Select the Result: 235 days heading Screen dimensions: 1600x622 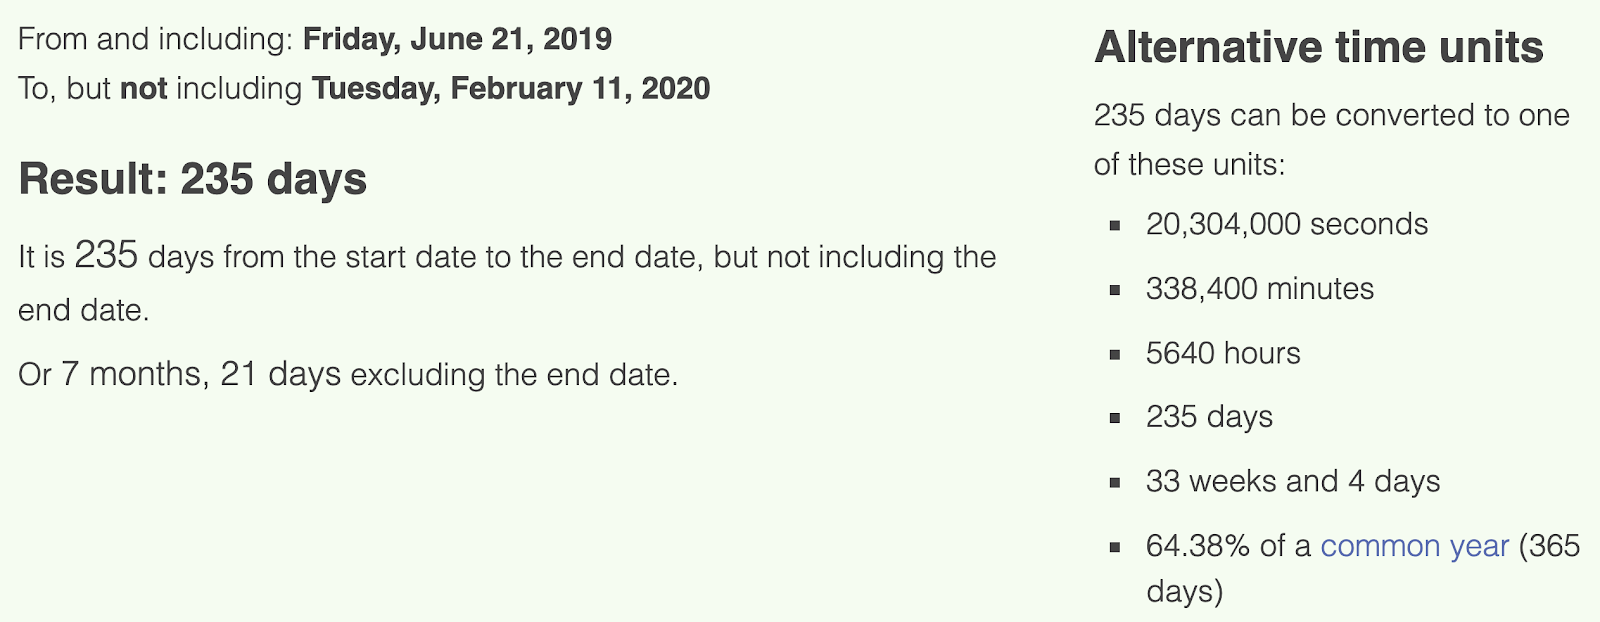[x=193, y=179]
